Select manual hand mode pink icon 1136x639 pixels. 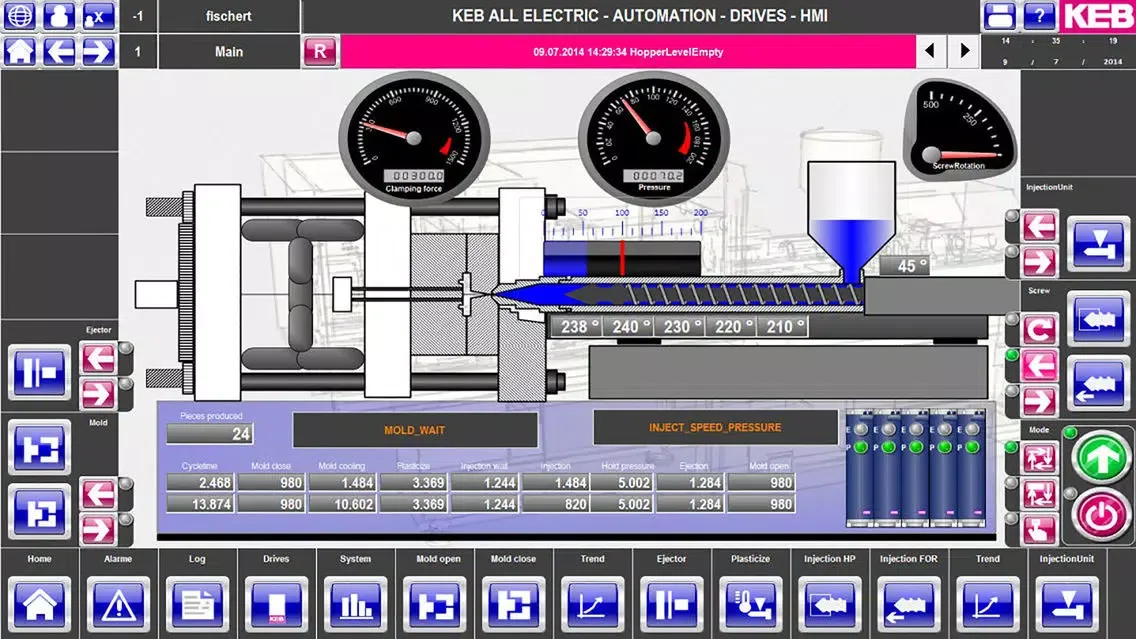pyautogui.click(x=1040, y=529)
